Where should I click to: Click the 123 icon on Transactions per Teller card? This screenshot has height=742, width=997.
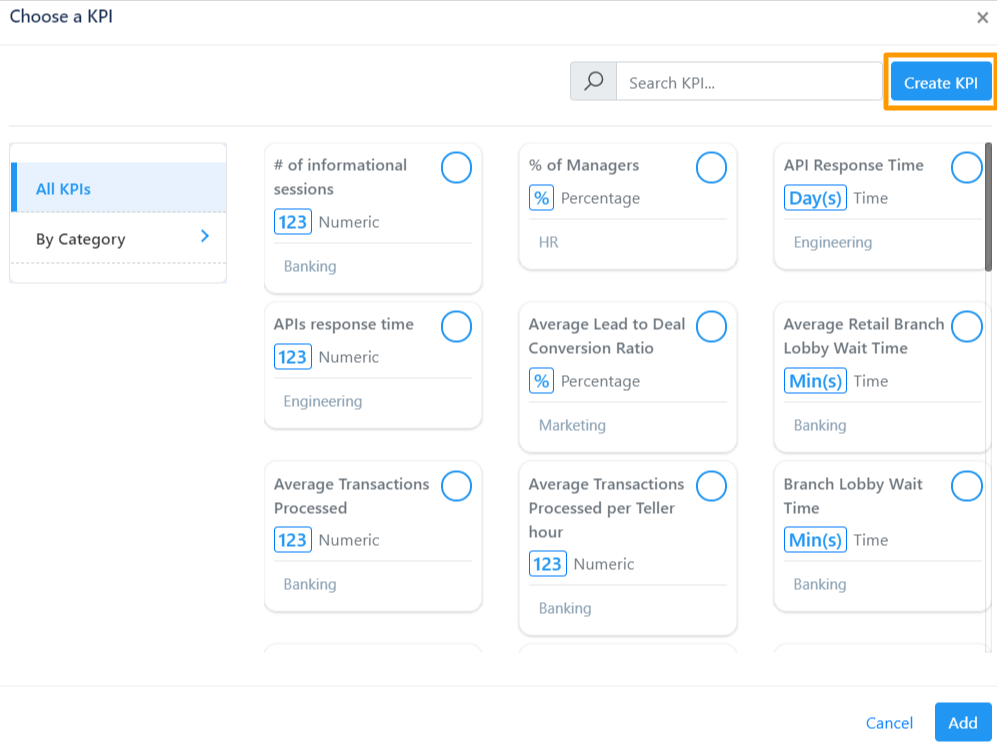click(x=547, y=564)
